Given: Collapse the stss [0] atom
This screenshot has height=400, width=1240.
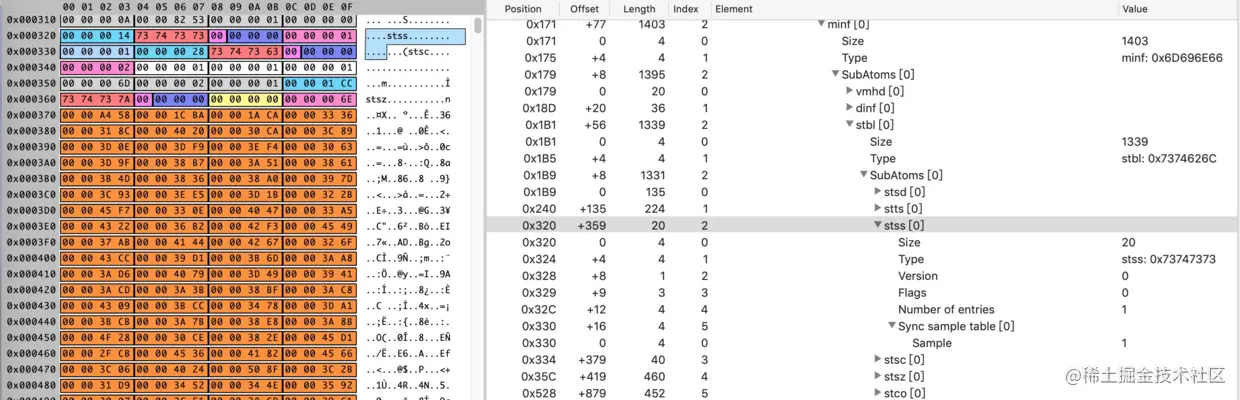Looking at the screenshot, I should pos(879,226).
